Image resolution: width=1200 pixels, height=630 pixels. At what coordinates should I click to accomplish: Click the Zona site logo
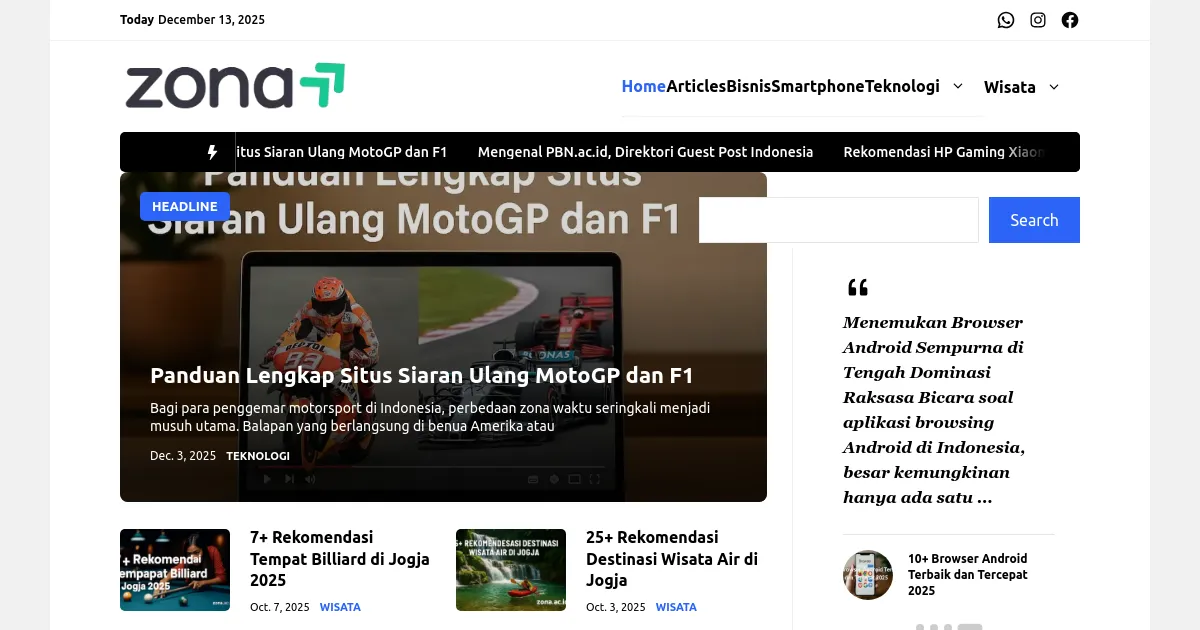(235, 86)
